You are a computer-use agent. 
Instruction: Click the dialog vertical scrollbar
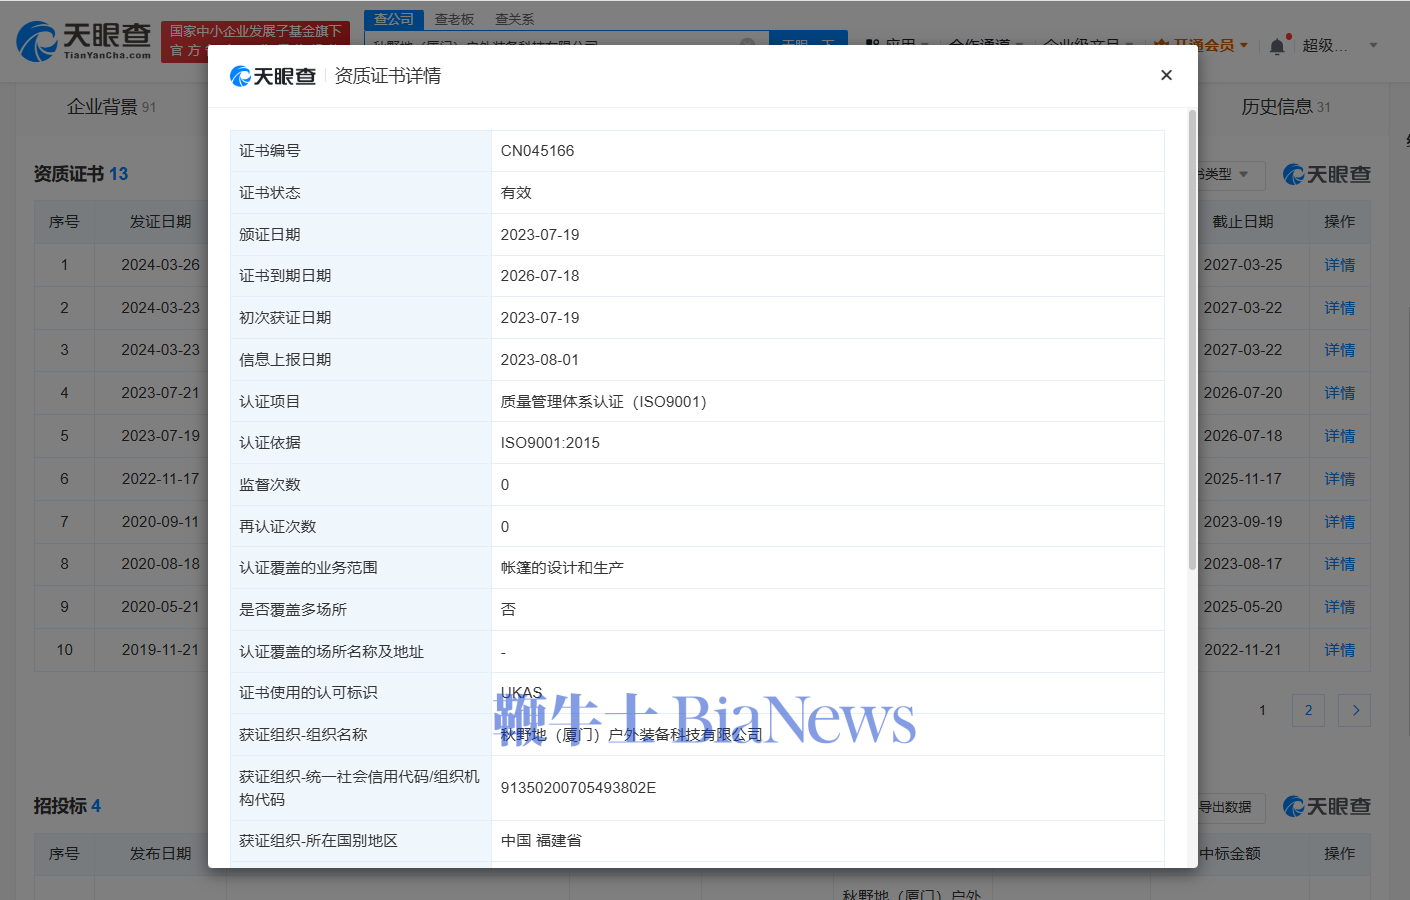(1192, 340)
